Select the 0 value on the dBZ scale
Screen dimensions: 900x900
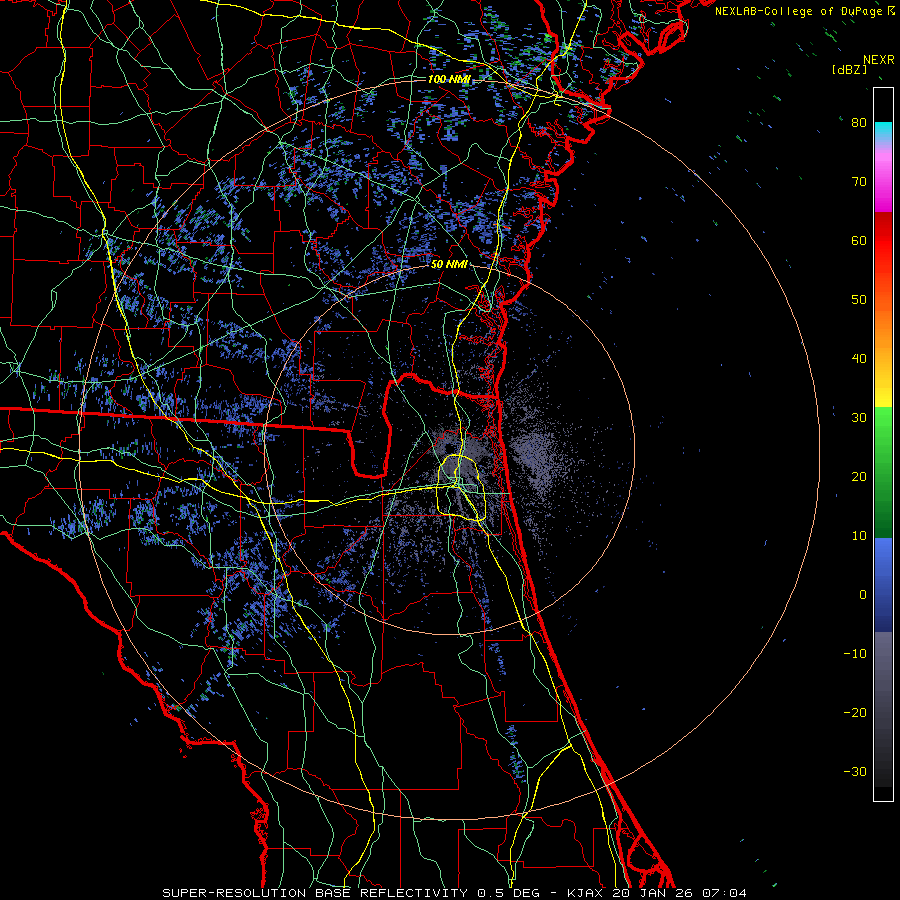coord(863,595)
